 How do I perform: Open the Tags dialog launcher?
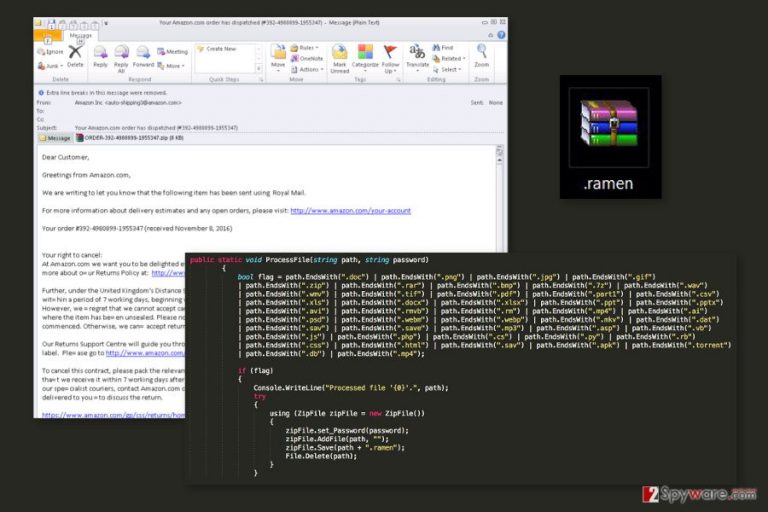pyautogui.click(x=398, y=79)
